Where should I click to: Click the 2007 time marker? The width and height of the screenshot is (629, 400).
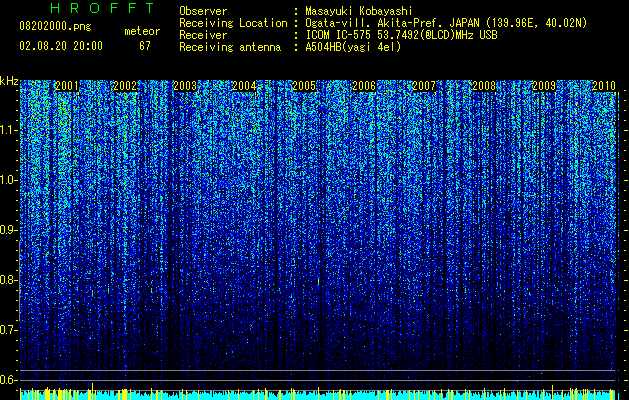point(424,85)
